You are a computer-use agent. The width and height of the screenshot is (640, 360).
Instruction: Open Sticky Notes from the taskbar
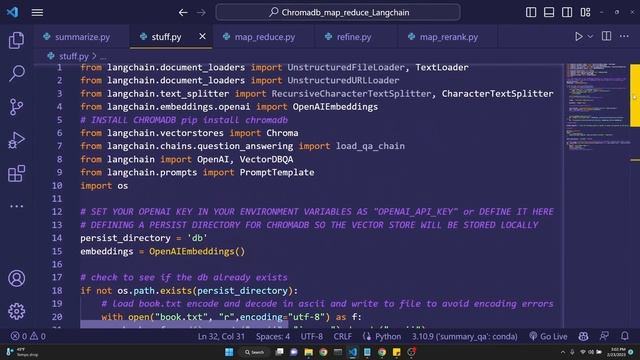pos(396,352)
